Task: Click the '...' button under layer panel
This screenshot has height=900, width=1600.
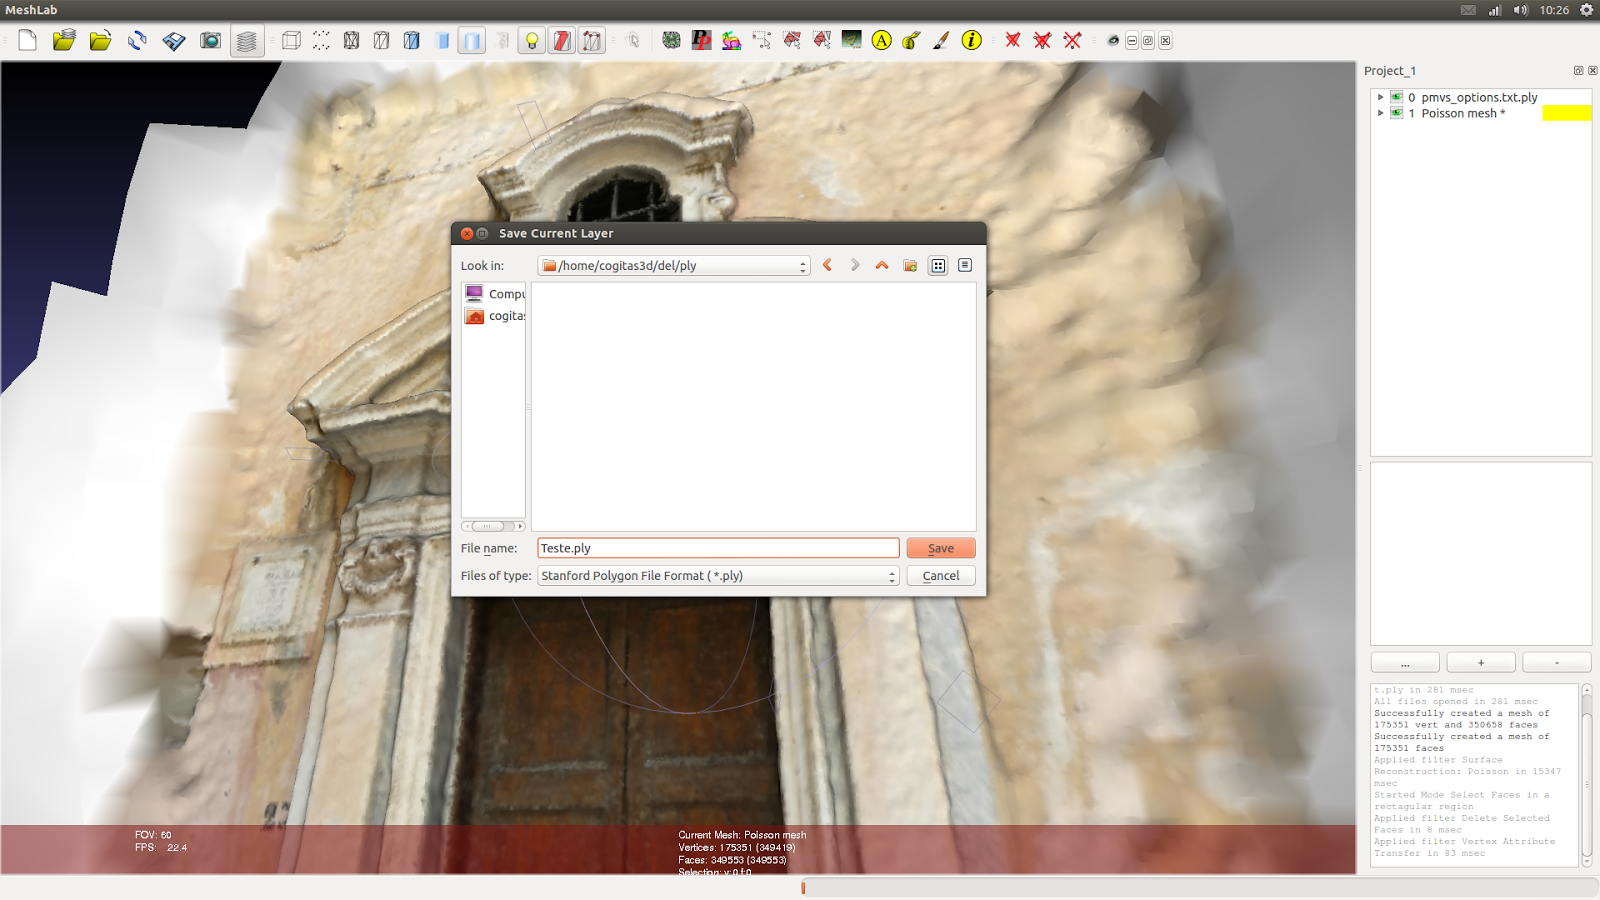Action: point(1405,663)
